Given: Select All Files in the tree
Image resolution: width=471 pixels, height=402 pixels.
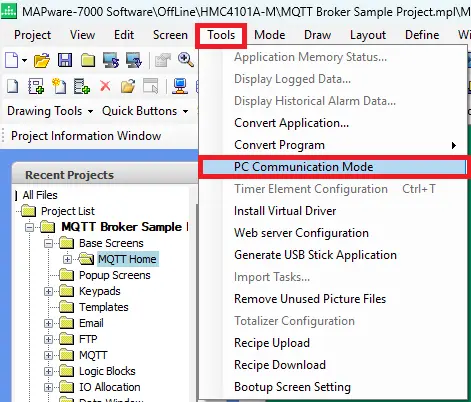Looking at the screenshot, I should click(40, 195).
